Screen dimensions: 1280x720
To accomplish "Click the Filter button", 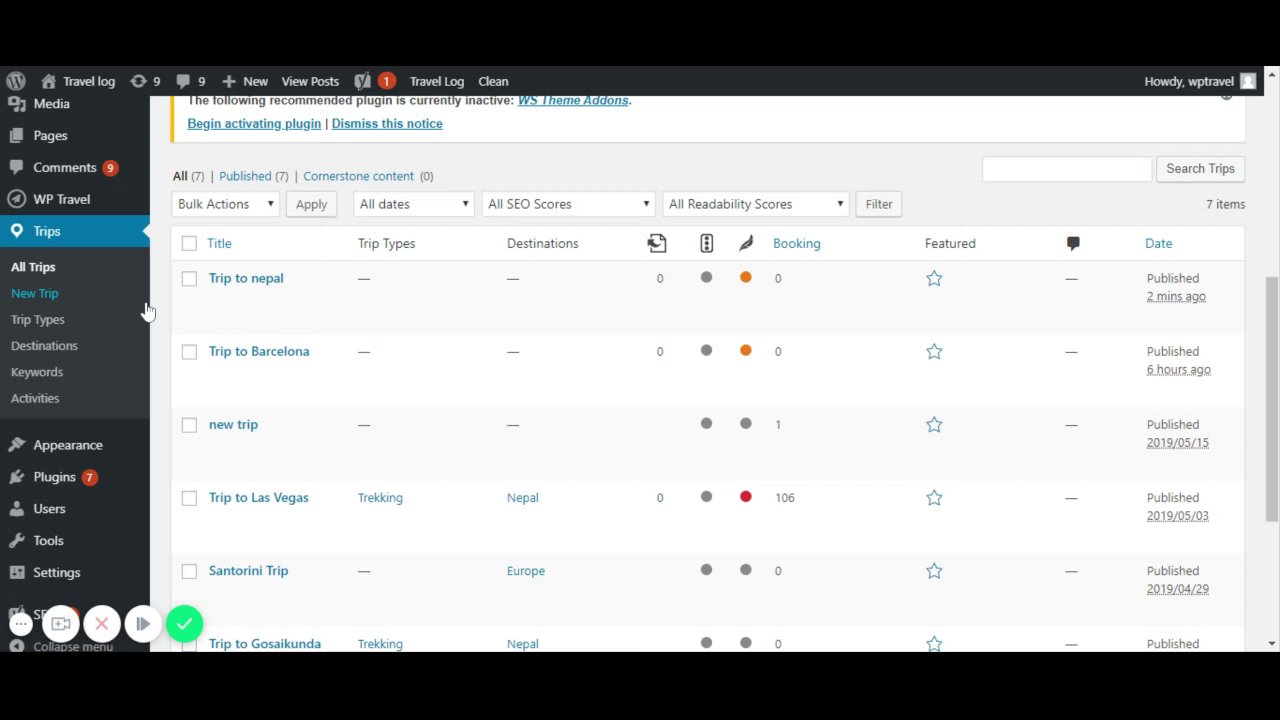I will pos(879,204).
